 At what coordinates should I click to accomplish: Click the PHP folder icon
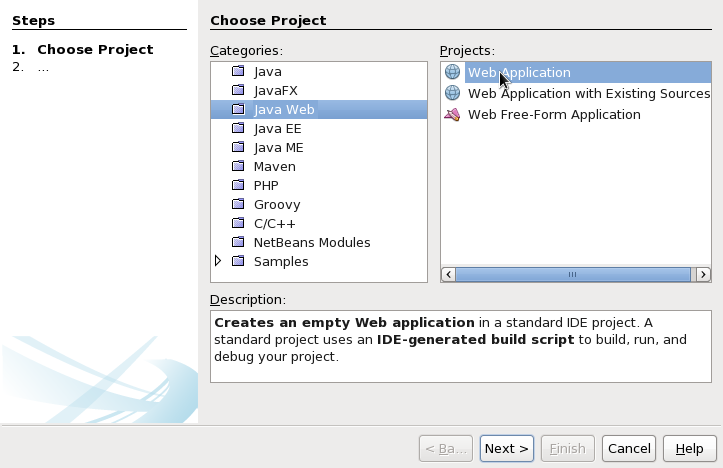238,185
